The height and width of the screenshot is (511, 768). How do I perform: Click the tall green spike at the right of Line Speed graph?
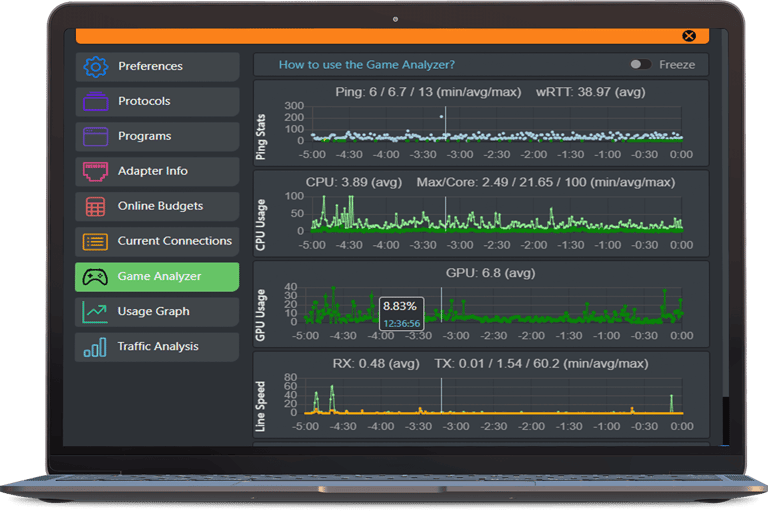click(672, 403)
